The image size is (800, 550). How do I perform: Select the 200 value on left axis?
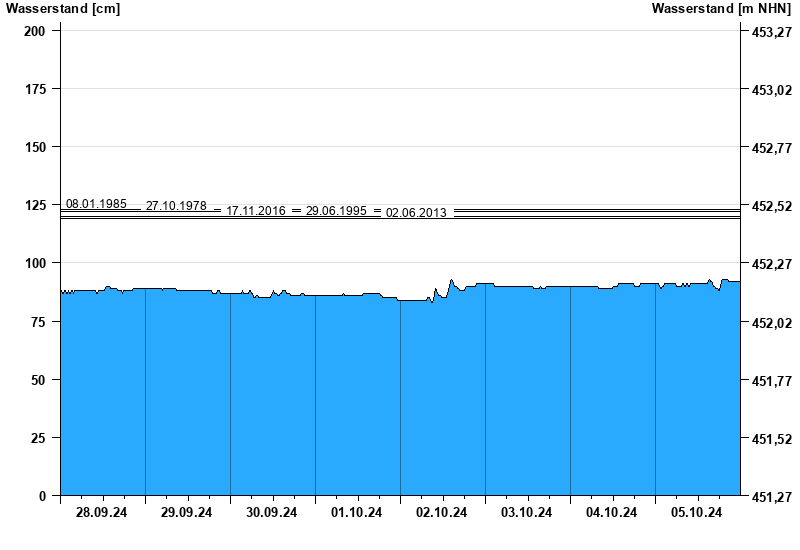(35, 31)
